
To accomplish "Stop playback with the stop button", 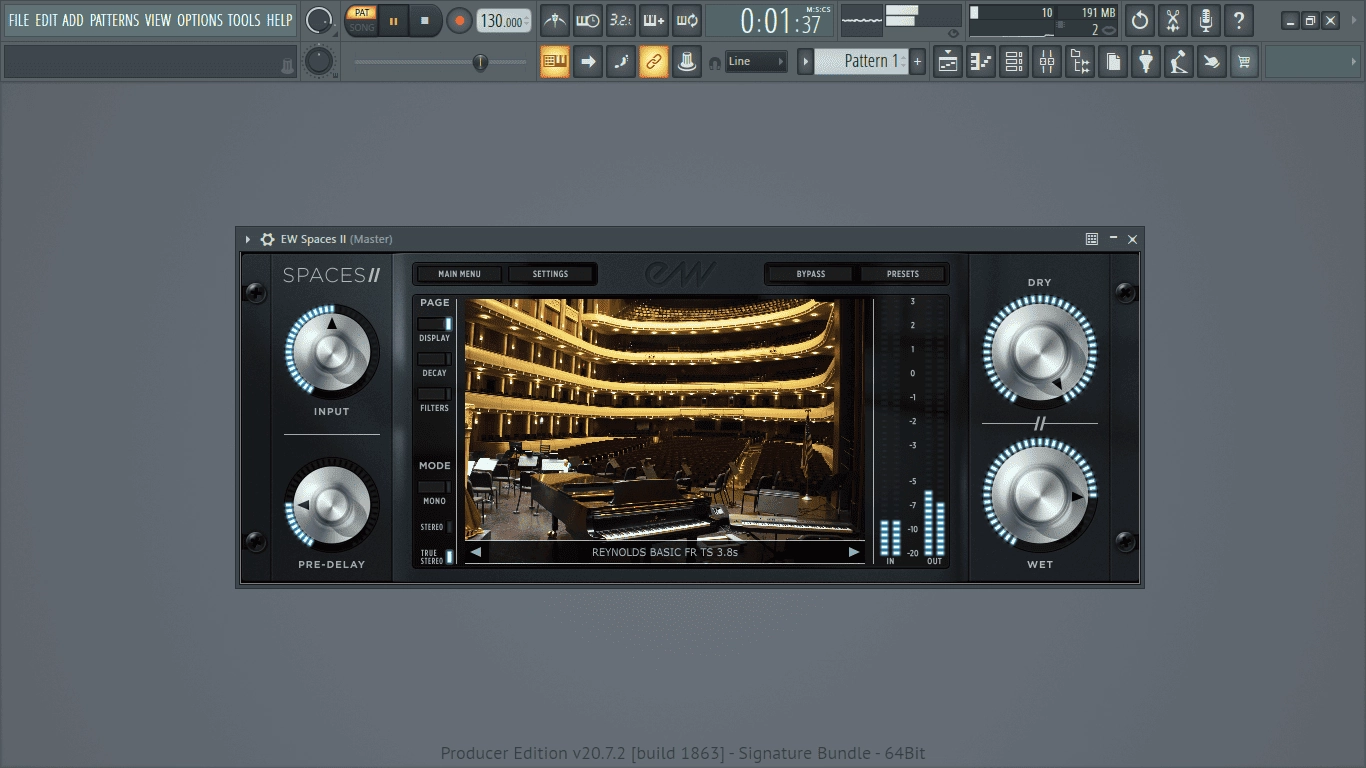I will (x=425, y=20).
